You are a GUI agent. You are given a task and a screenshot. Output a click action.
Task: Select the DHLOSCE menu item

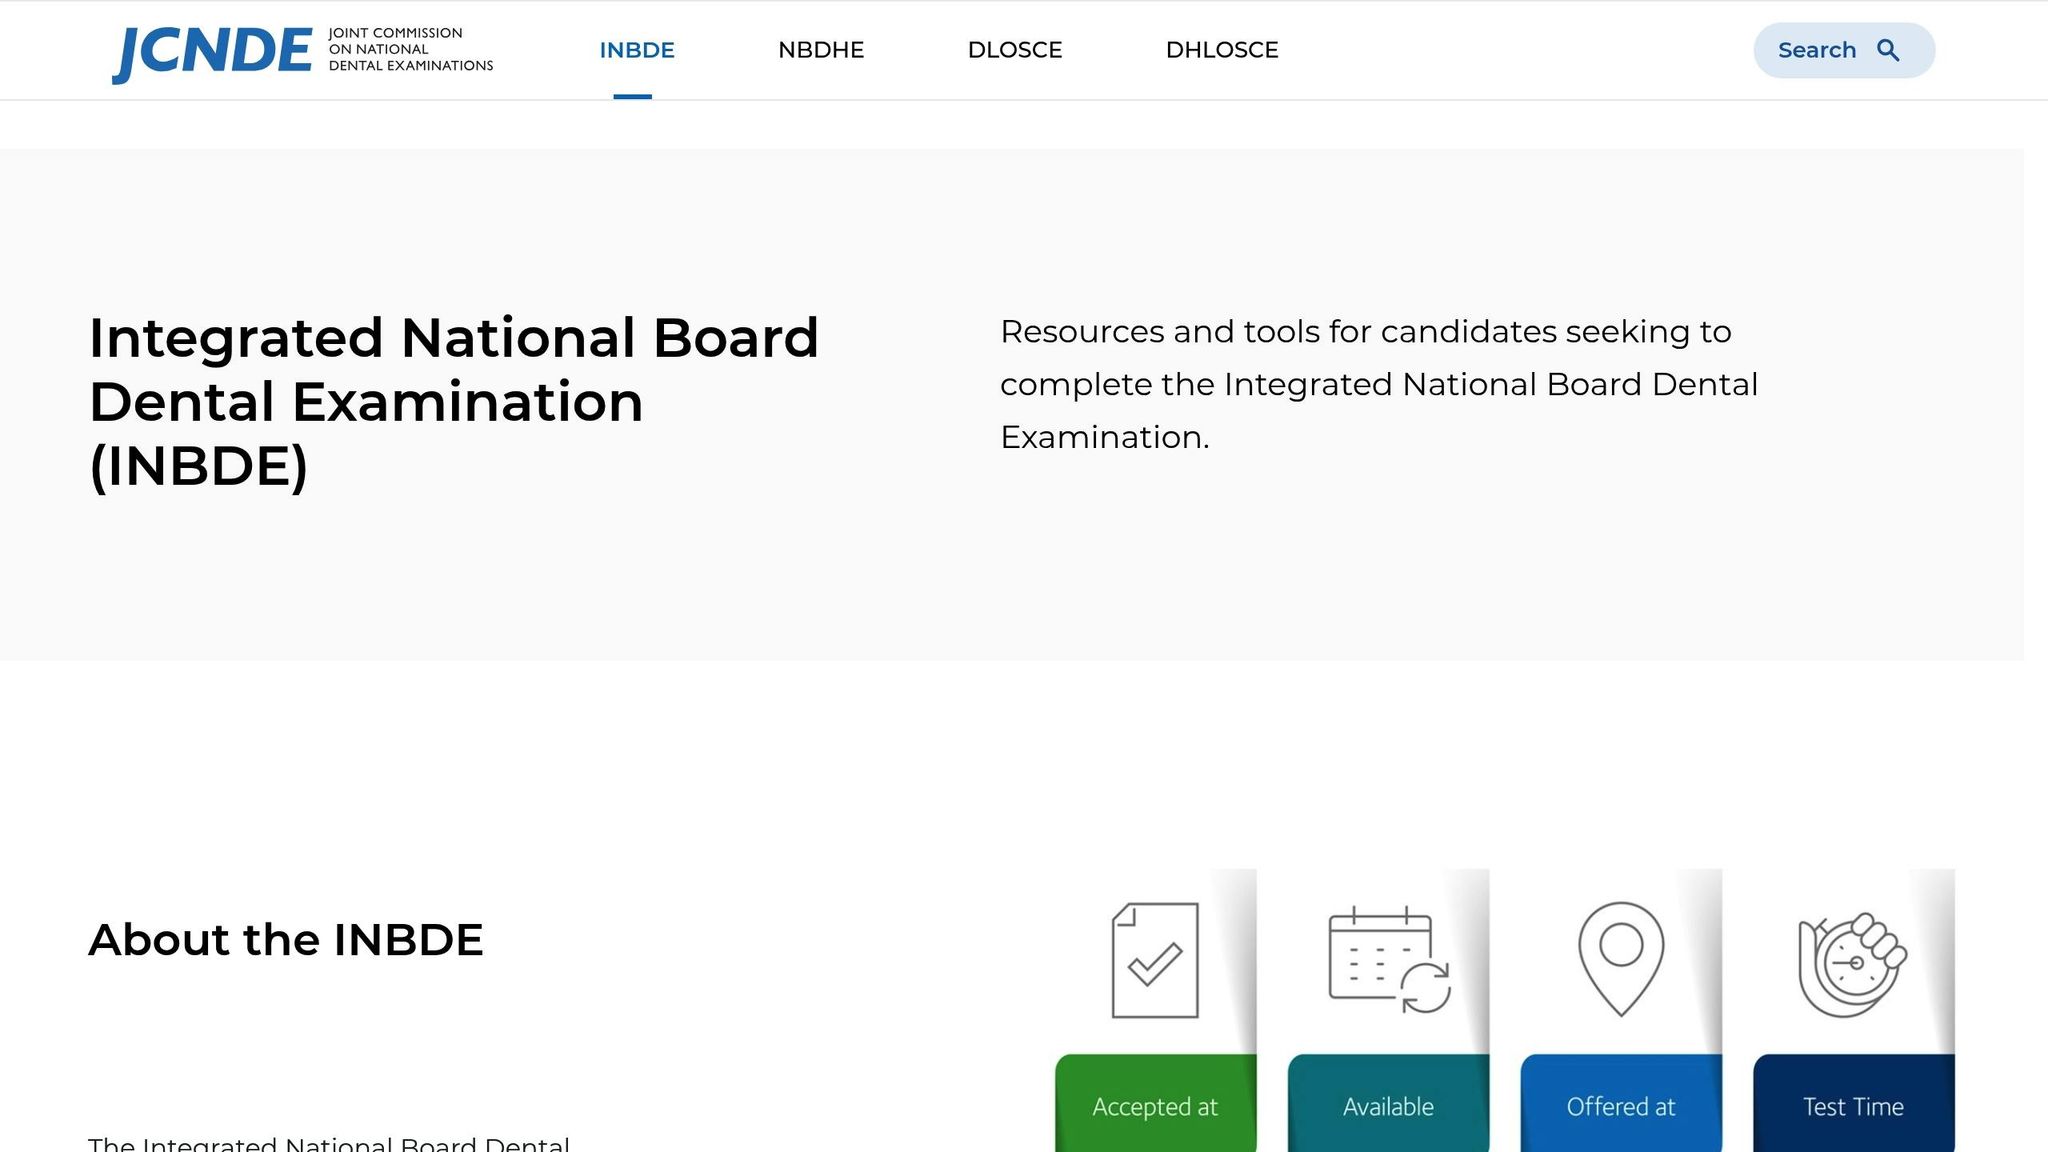coord(1222,50)
